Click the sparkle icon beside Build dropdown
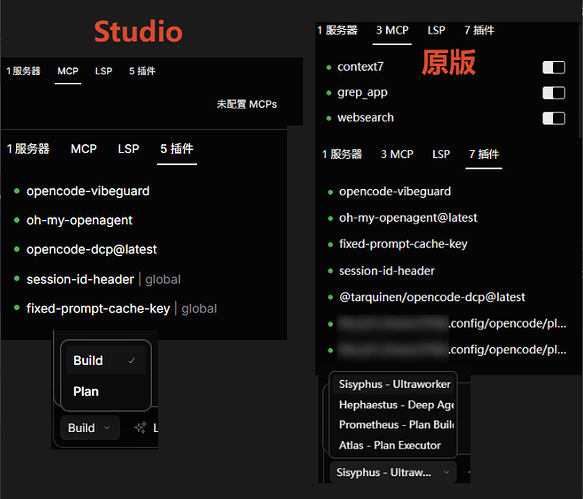This screenshot has height=499, width=583. tap(140, 428)
